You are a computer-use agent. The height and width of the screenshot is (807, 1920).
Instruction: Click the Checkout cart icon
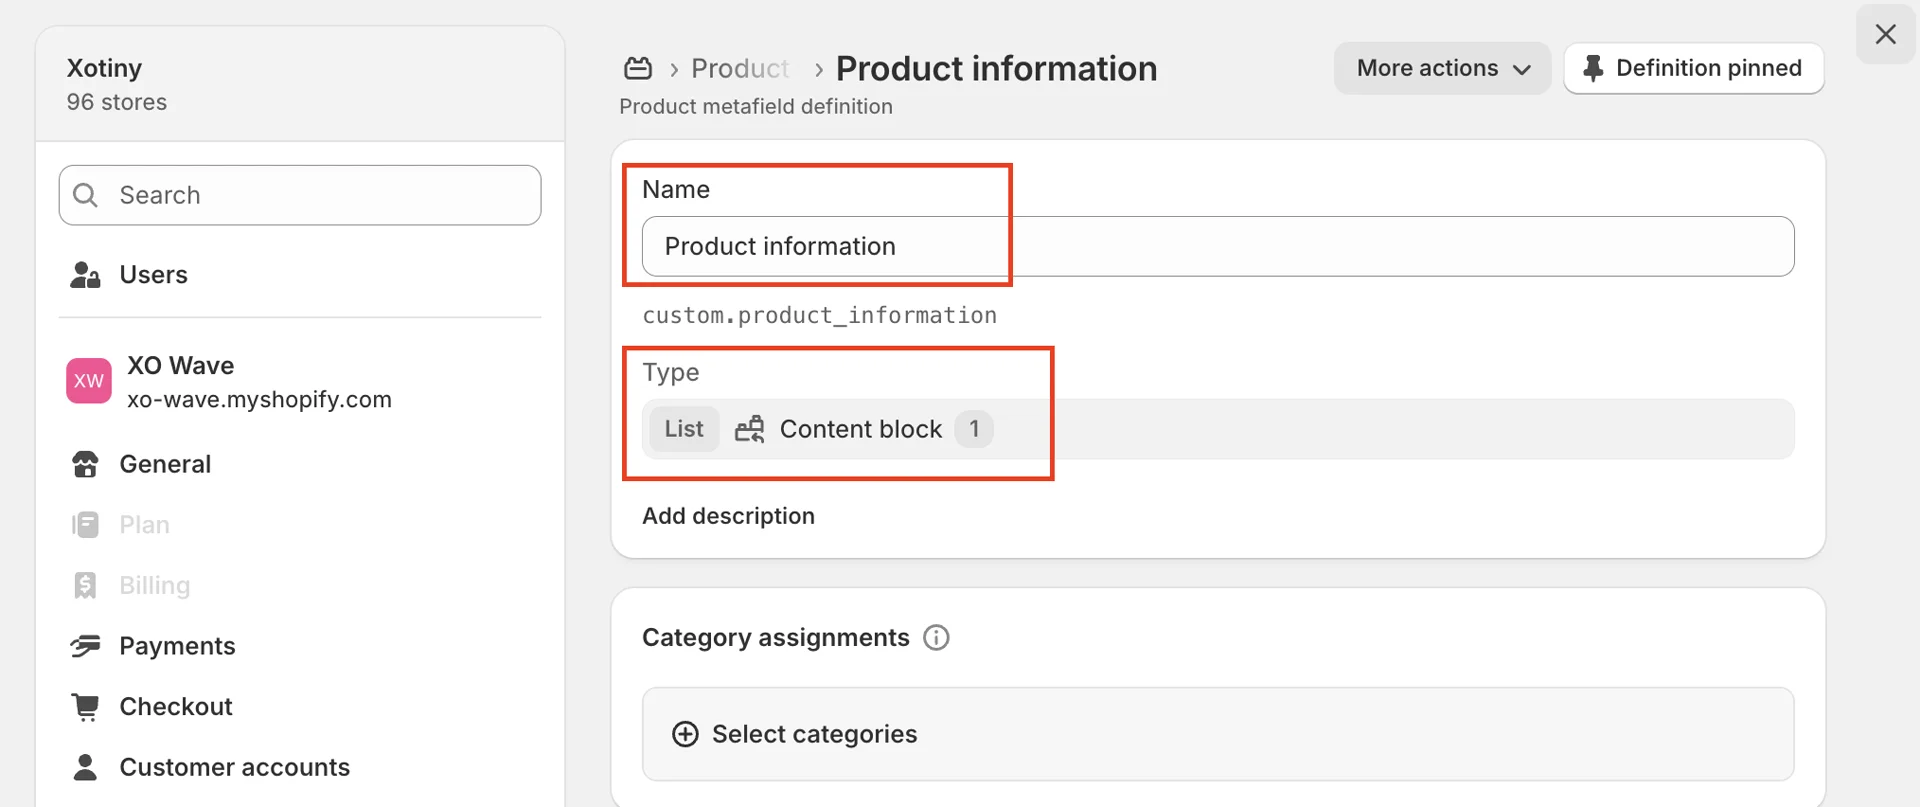[86, 707]
